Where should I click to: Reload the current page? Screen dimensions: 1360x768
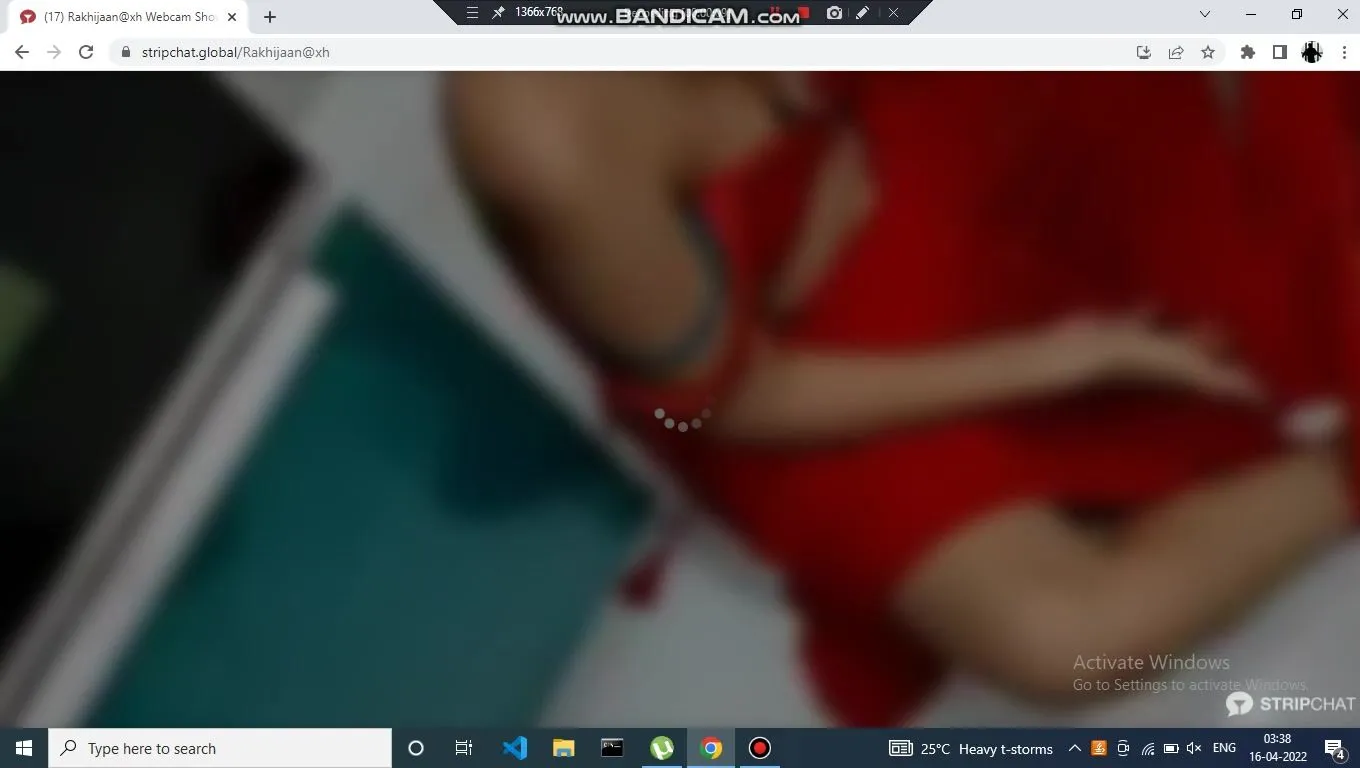click(x=86, y=52)
